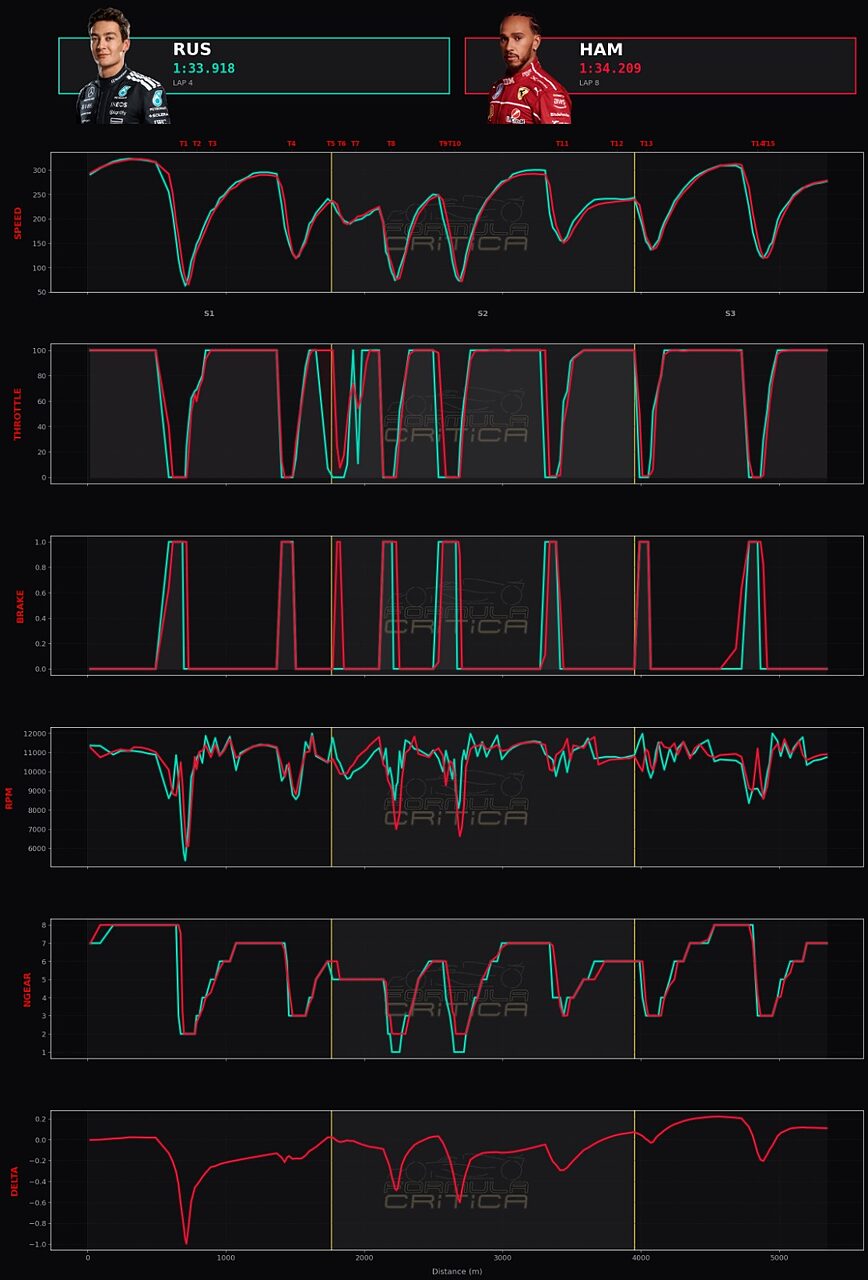The image size is (868, 1280).
Task: Click the Distance (m) axis label
Action: coord(457,1271)
